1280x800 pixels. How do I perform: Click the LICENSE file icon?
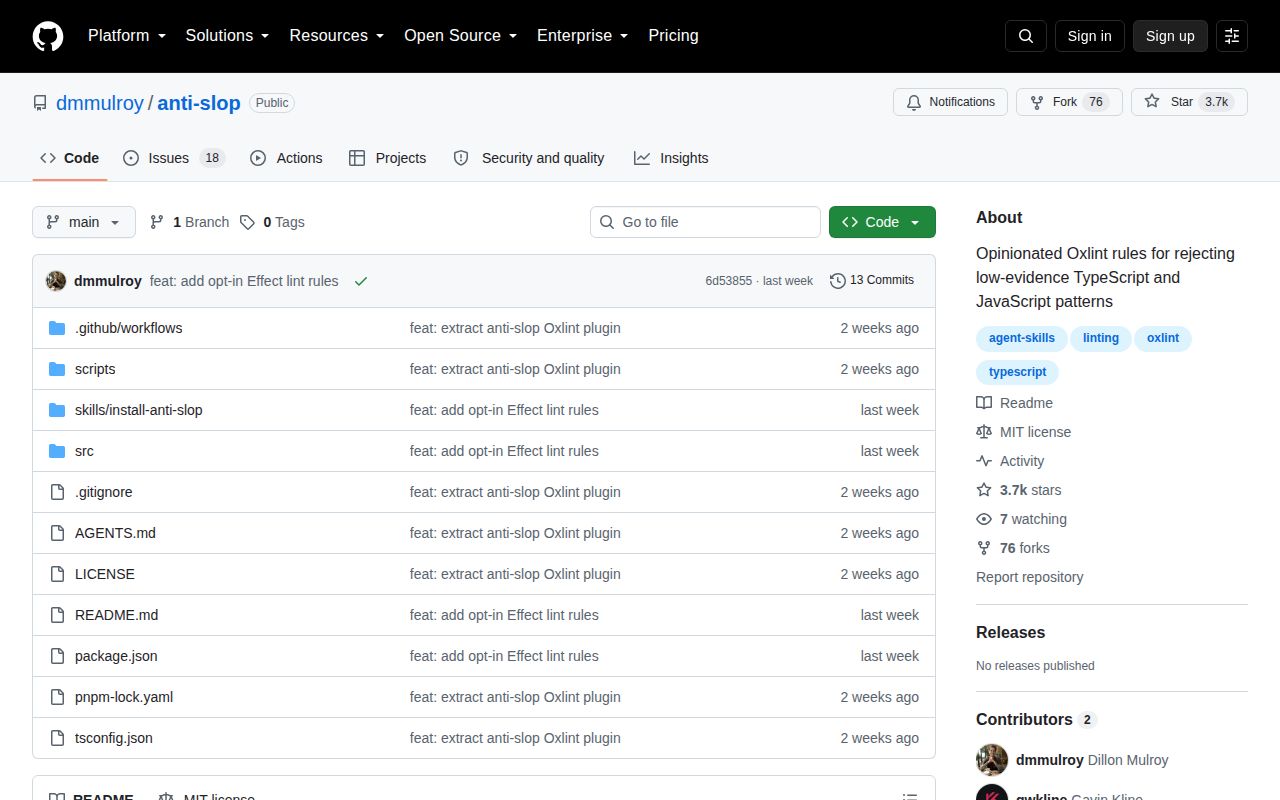click(x=57, y=574)
